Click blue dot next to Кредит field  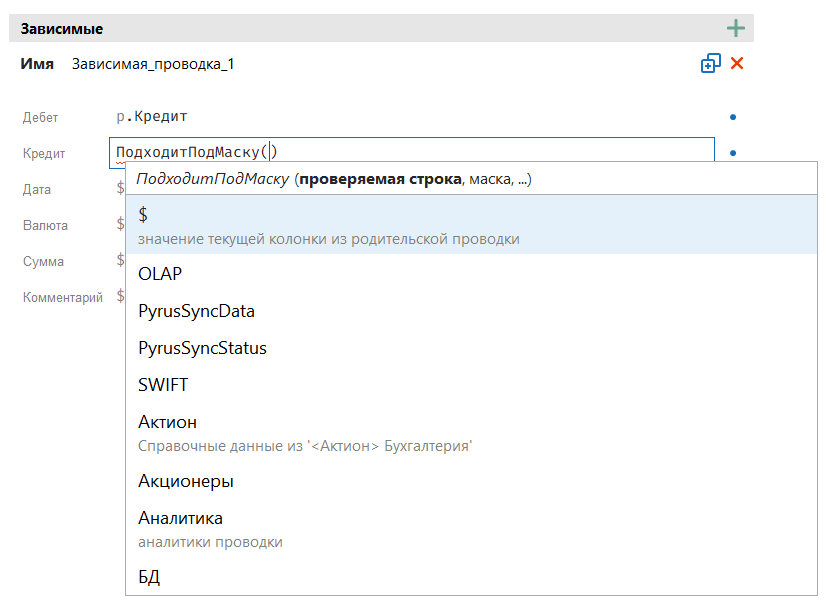(x=733, y=153)
